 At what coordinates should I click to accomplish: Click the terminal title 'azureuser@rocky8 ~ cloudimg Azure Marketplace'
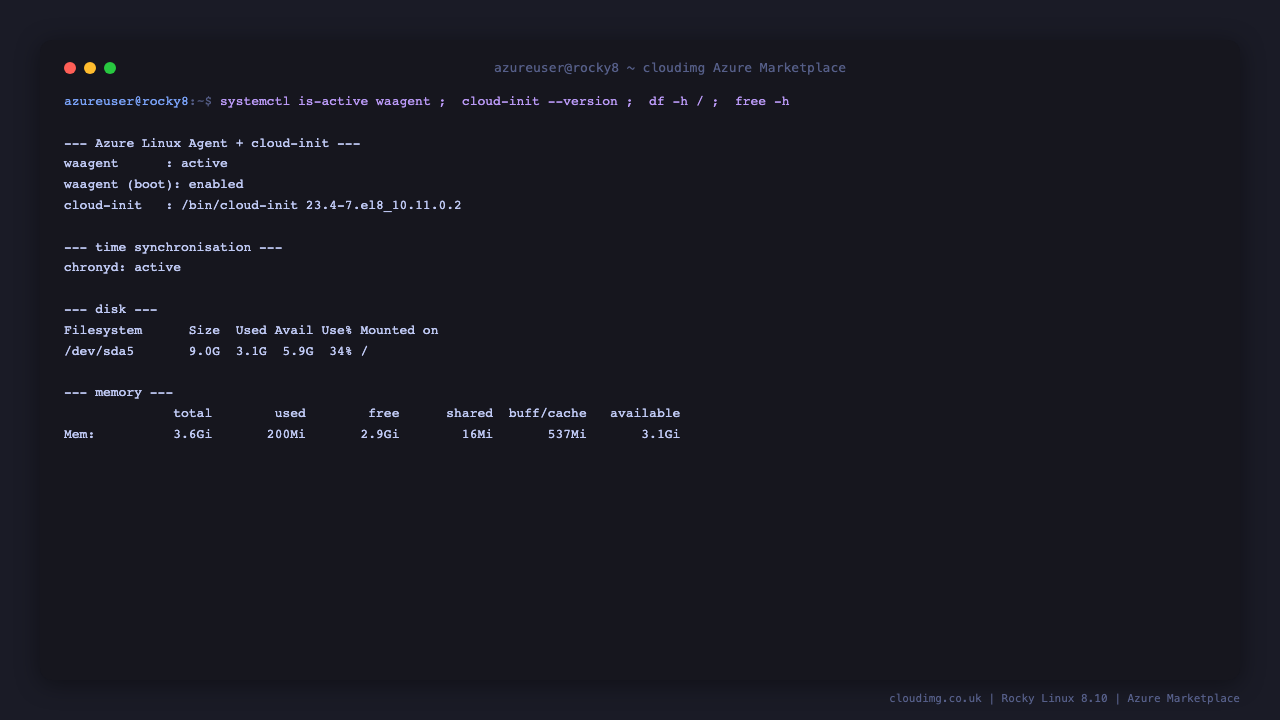[670, 68]
